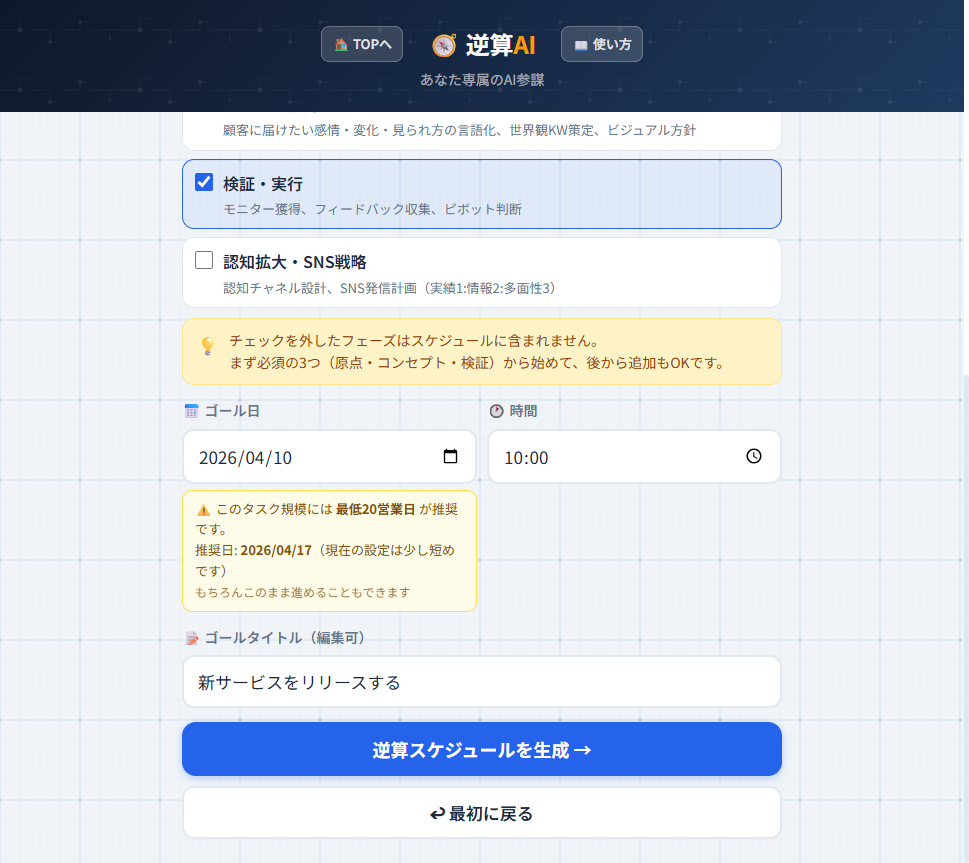This screenshot has height=863, width=969.
Task: Click the warning triangle icon in notice
Action: click(x=203, y=510)
